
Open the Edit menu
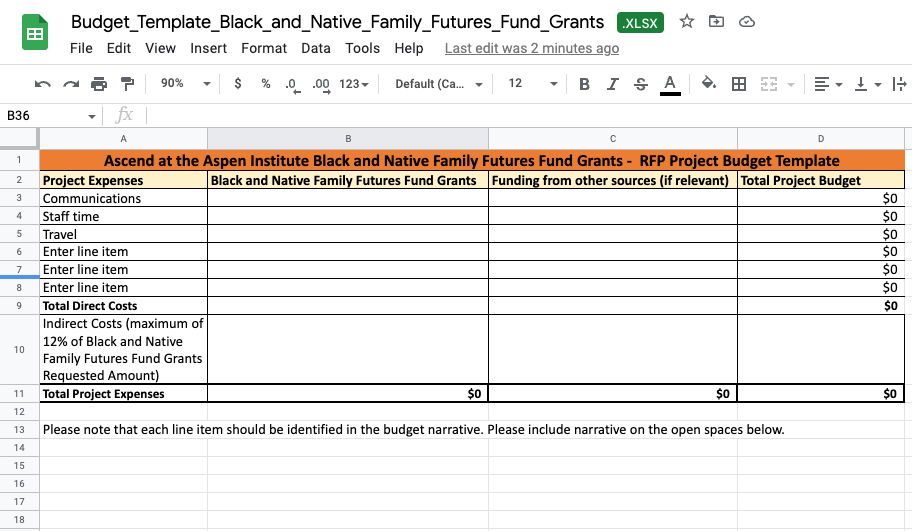(x=119, y=48)
